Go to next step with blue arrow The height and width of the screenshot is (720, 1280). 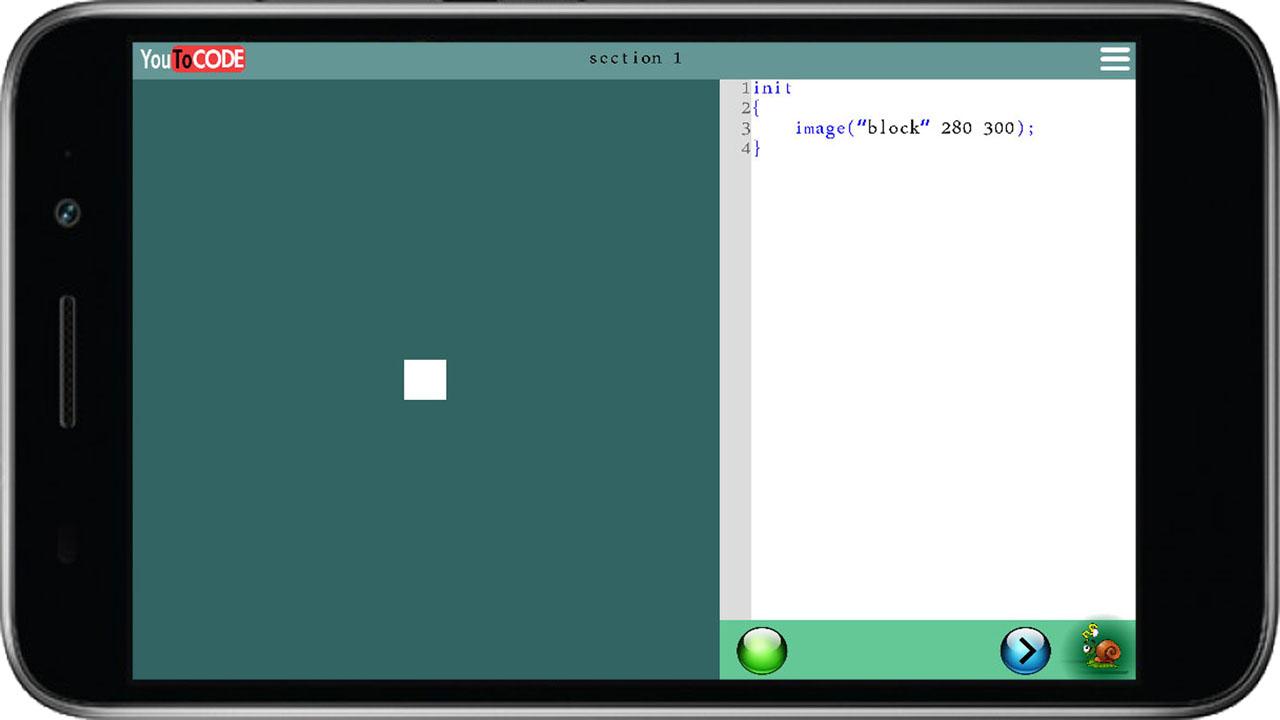1025,651
